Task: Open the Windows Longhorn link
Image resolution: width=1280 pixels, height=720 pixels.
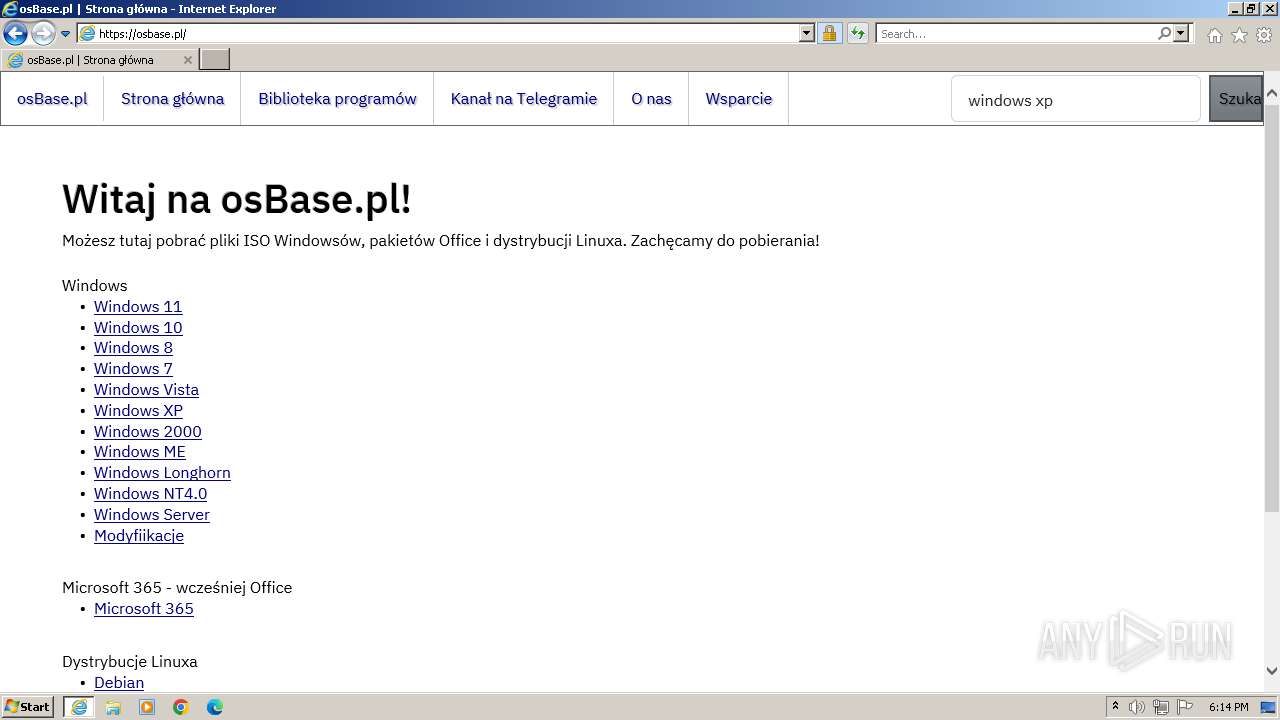Action: (162, 472)
